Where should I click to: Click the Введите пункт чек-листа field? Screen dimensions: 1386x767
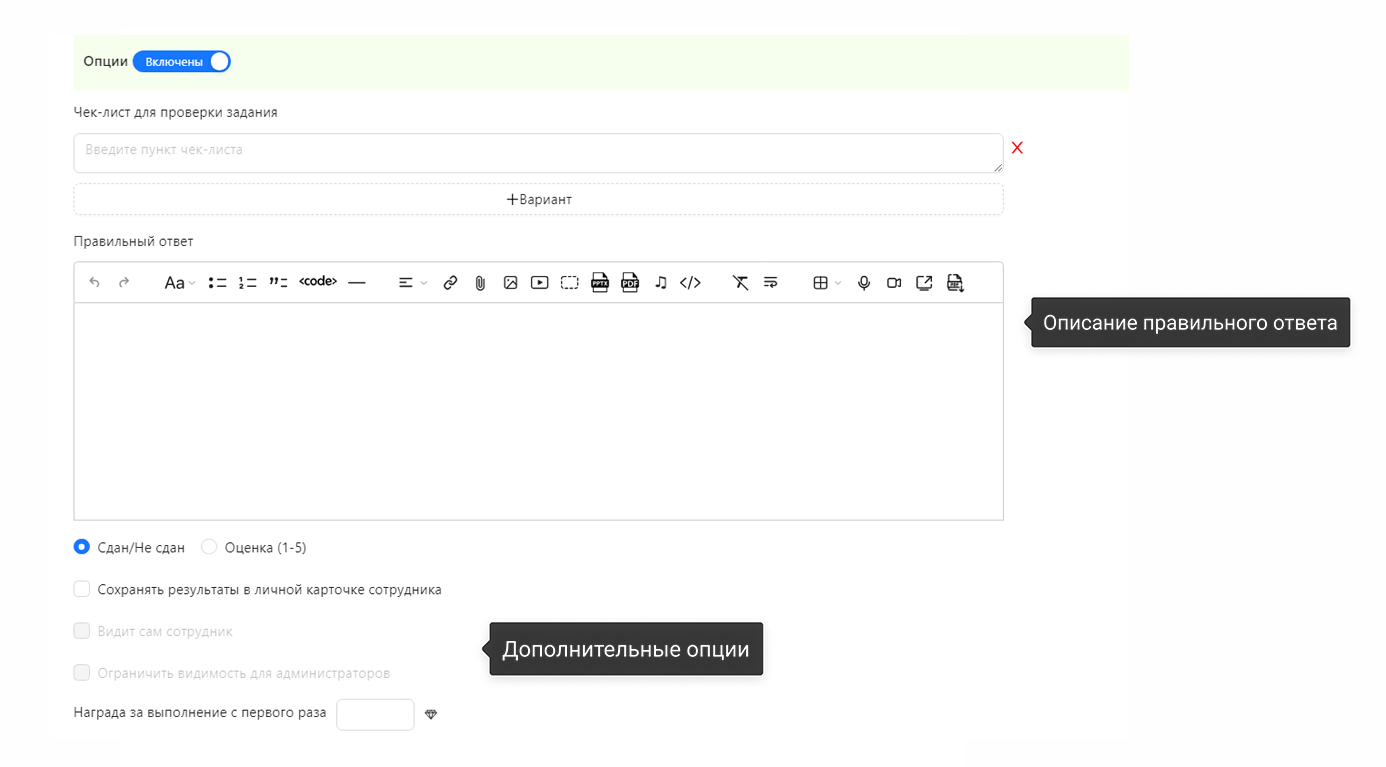click(538, 153)
